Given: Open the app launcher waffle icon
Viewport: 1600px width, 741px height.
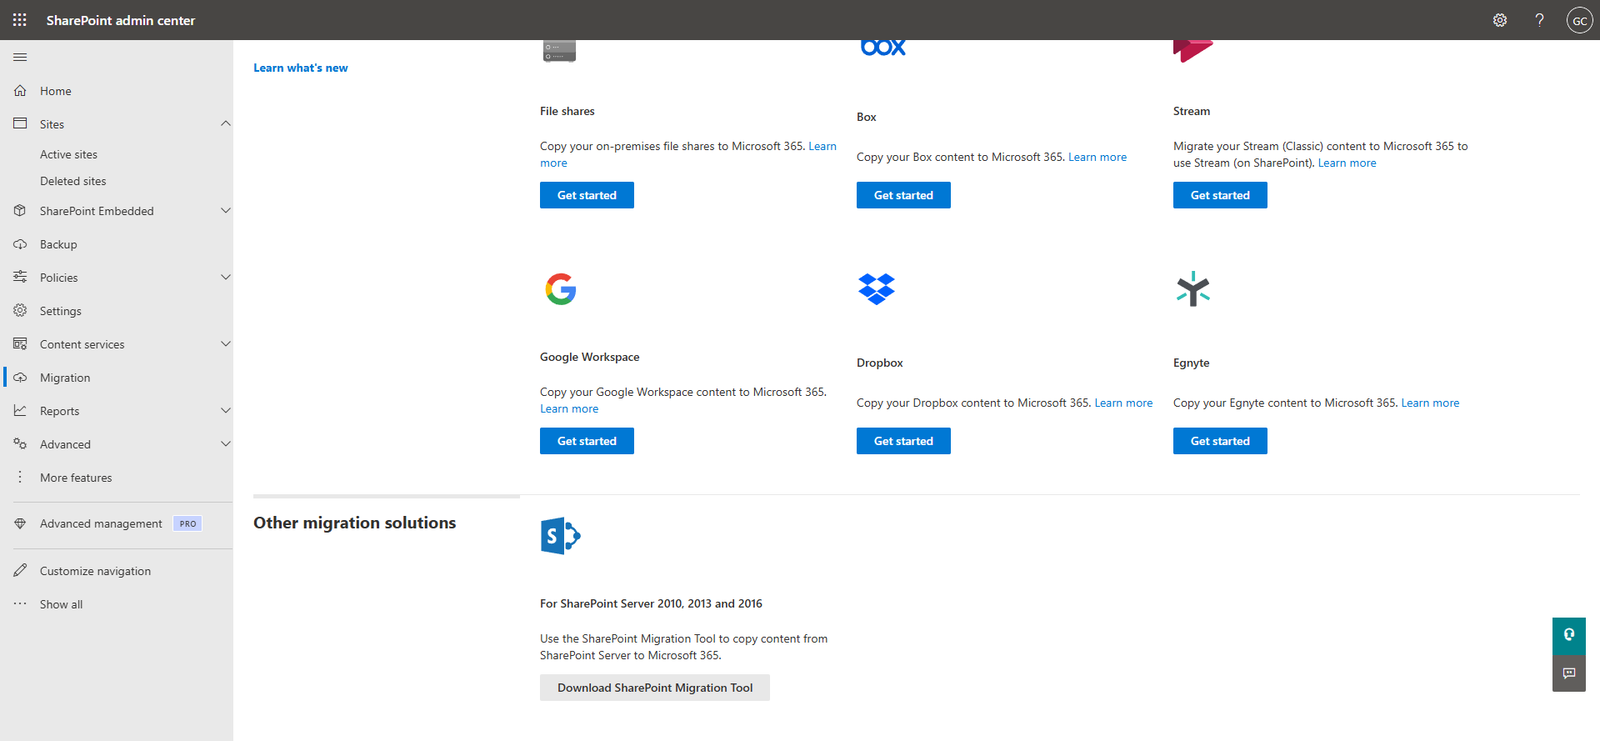Looking at the screenshot, I should point(19,20).
